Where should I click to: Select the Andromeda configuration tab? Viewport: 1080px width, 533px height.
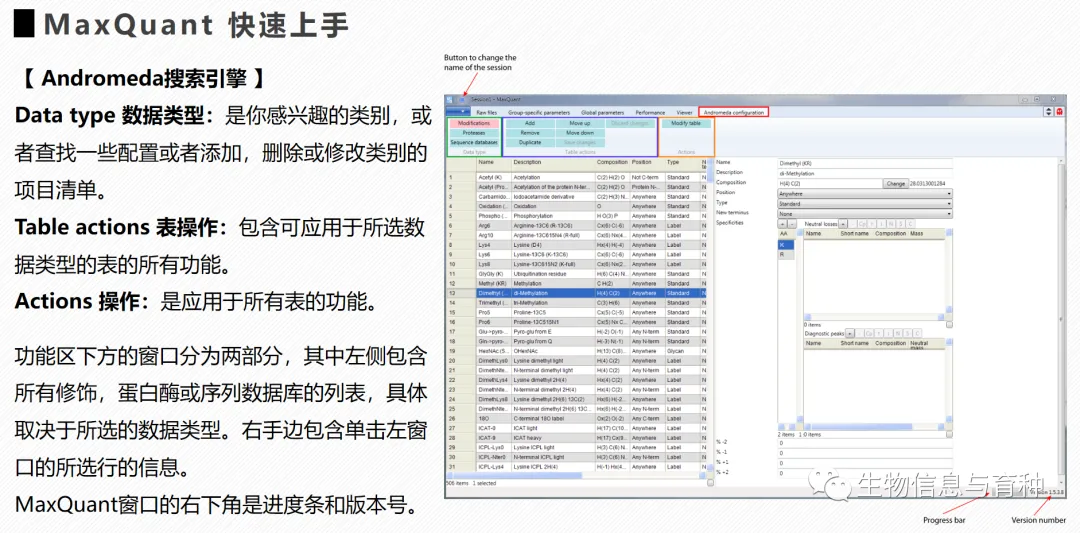point(734,112)
